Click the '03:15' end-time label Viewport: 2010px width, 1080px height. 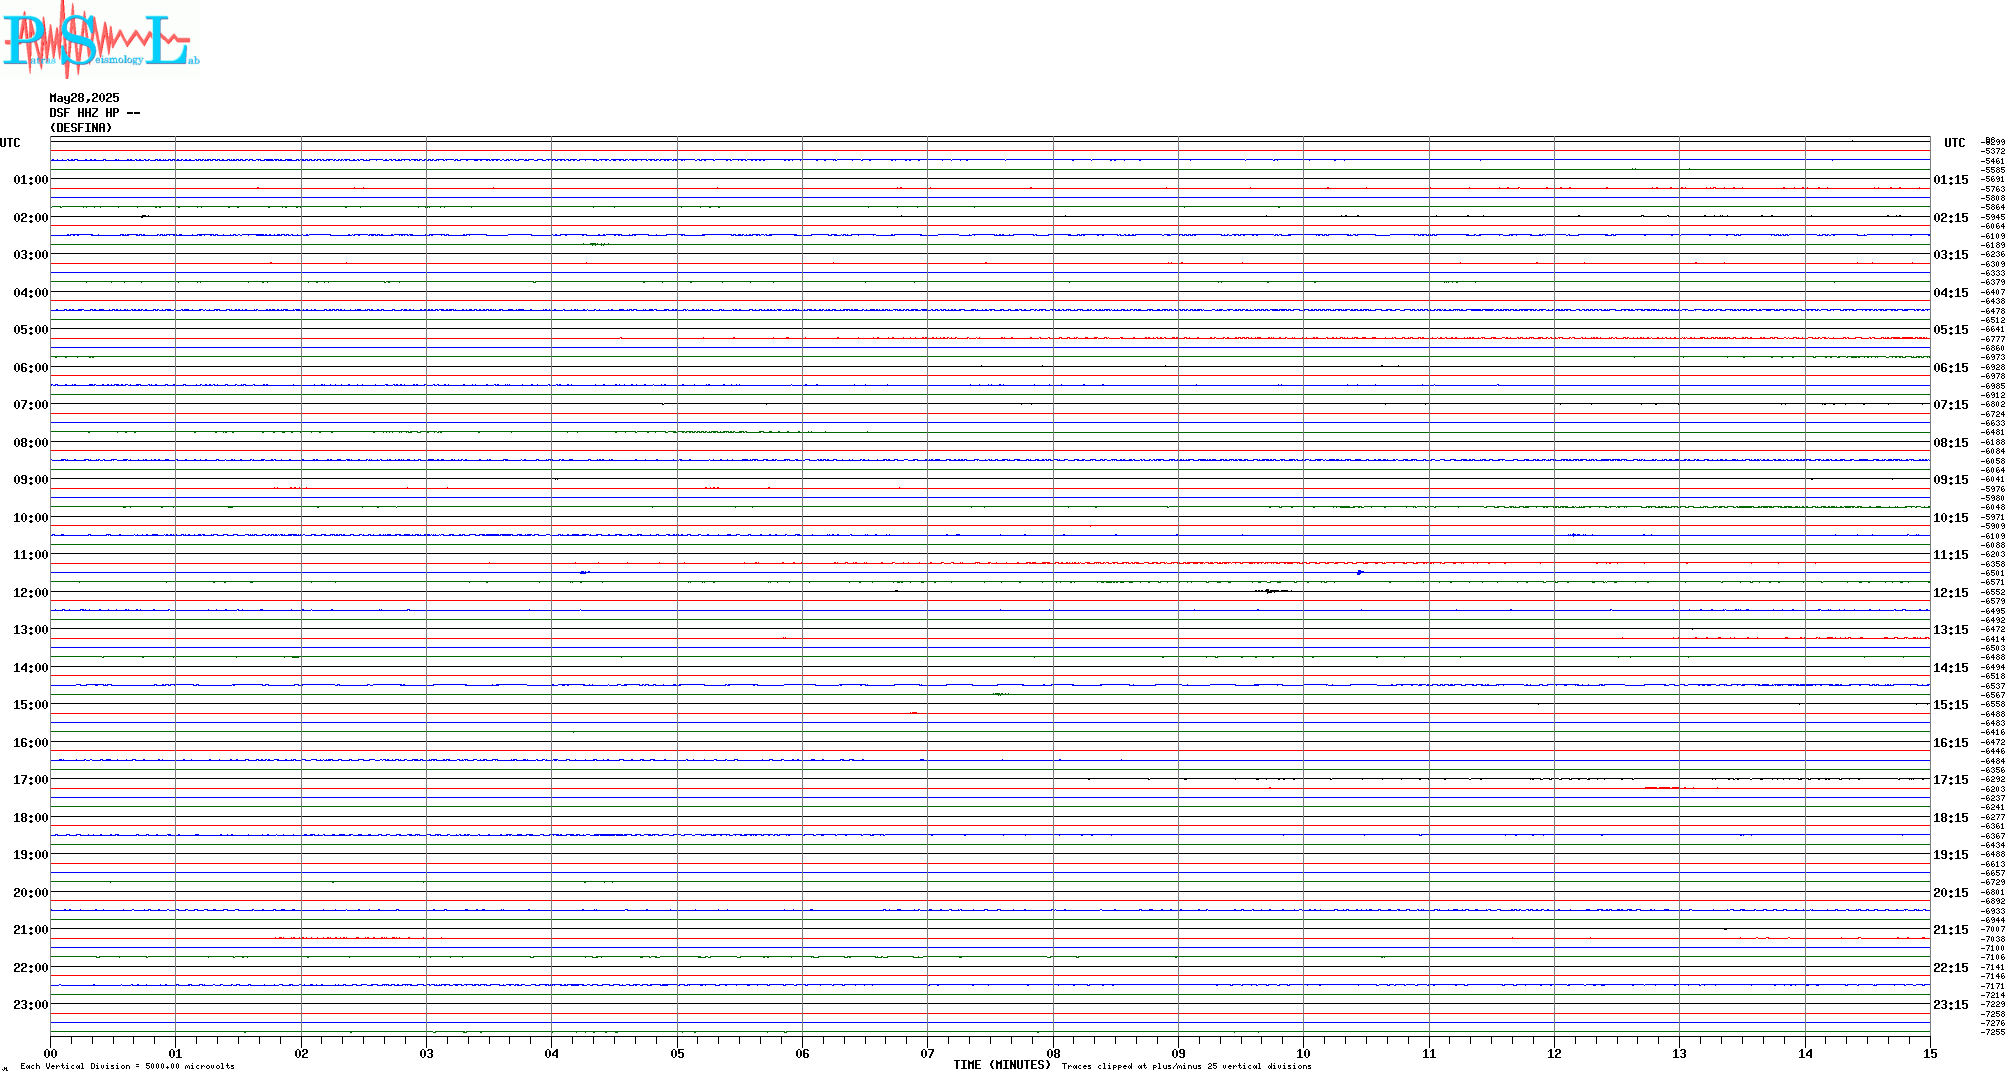(1951, 255)
